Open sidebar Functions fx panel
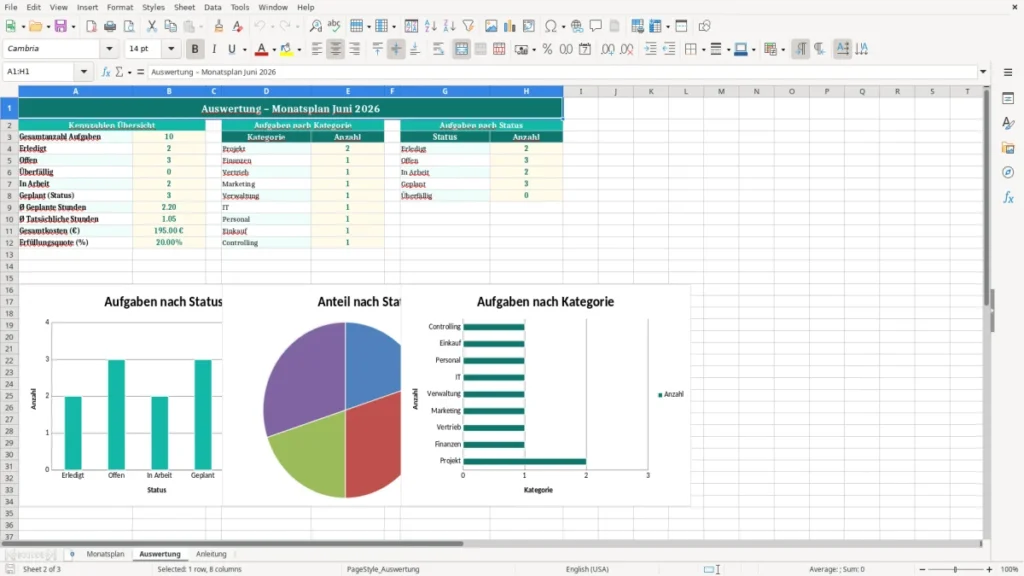 coord(1008,197)
